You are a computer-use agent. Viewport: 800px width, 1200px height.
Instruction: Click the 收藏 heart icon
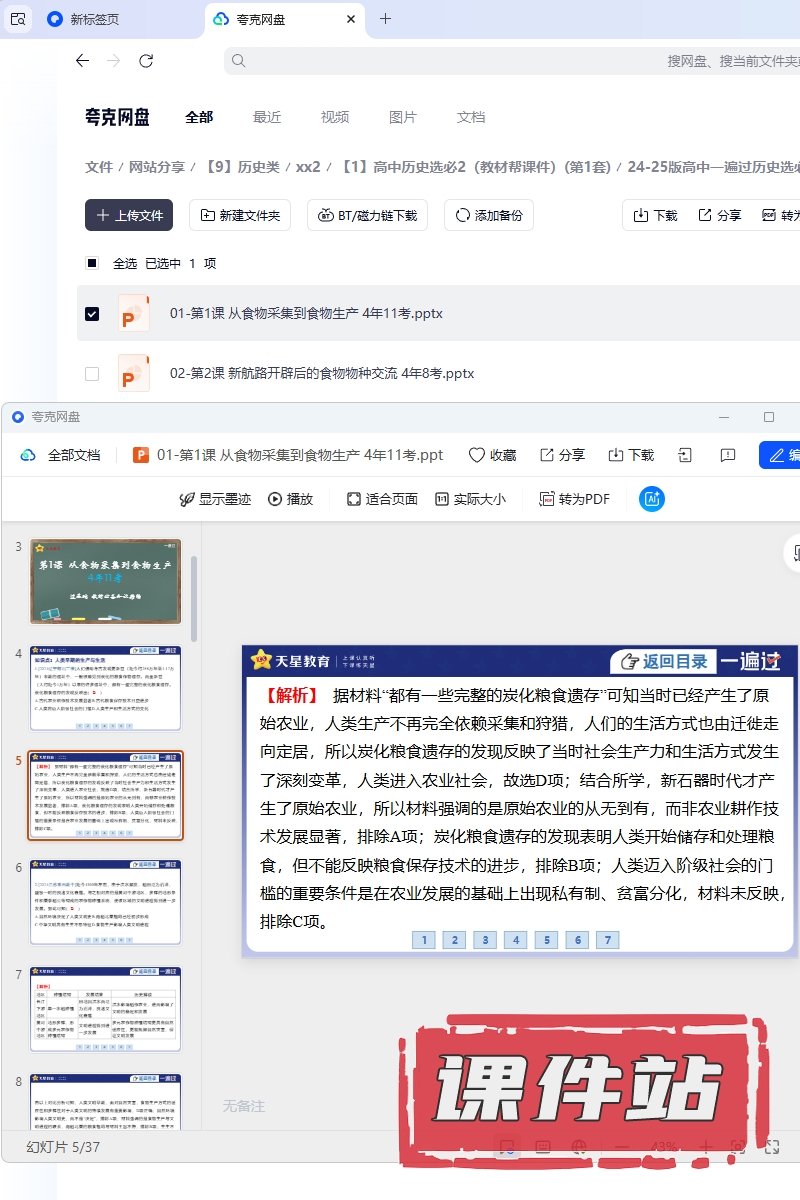(492, 455)
